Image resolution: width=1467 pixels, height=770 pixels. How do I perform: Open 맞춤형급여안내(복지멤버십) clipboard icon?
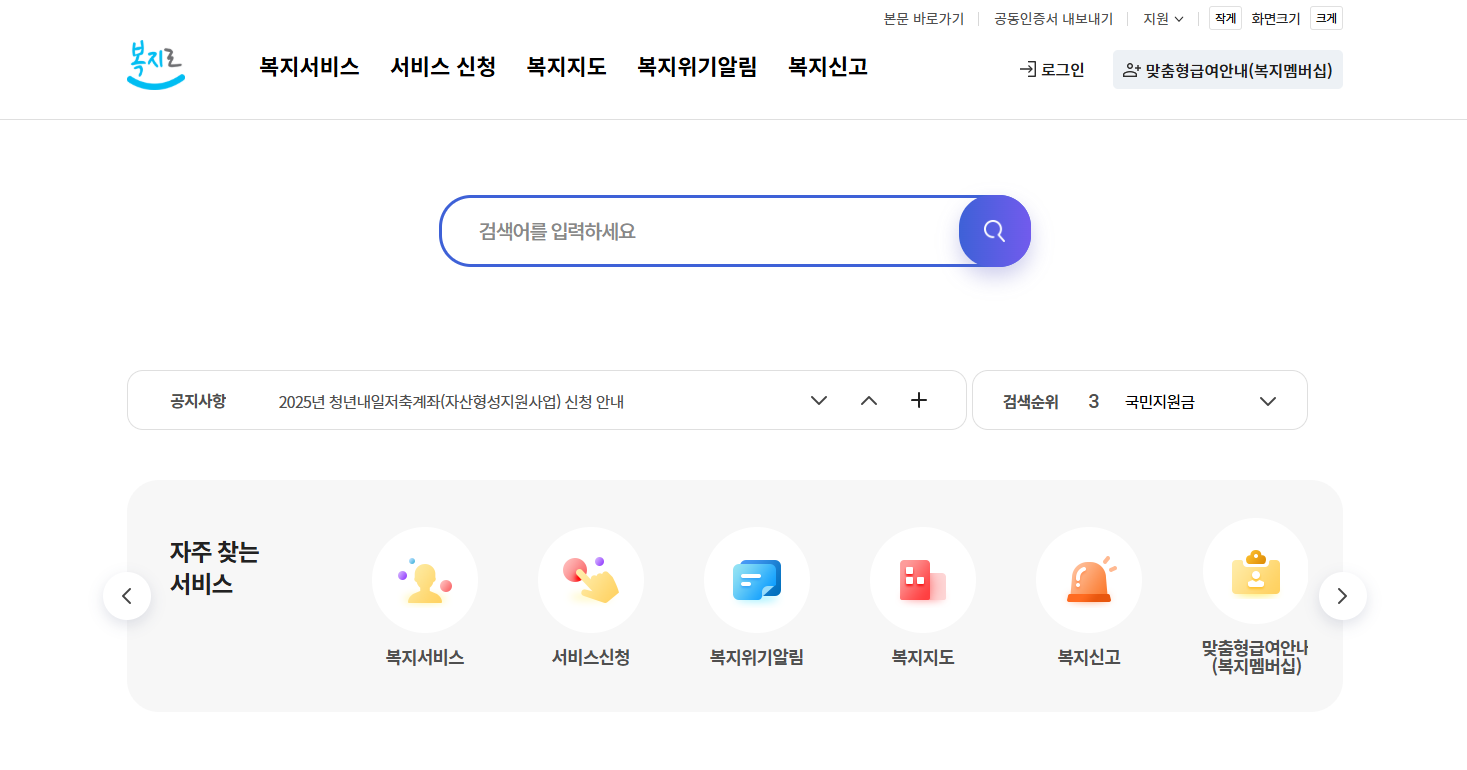click(x=1255, y=571)
